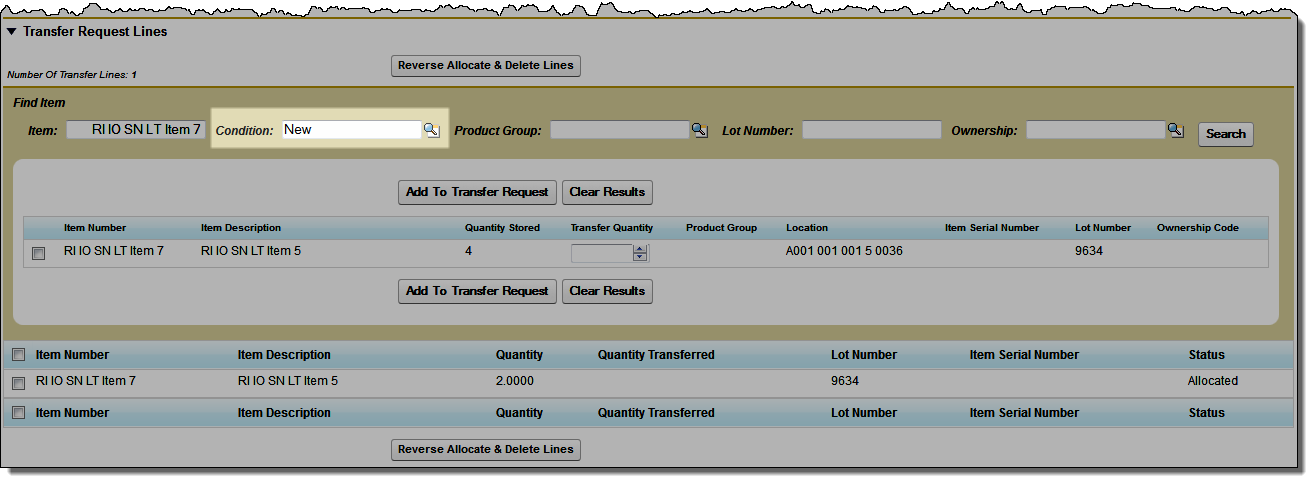Select the allocated transfer line checkbox

(x=18, y=383)
